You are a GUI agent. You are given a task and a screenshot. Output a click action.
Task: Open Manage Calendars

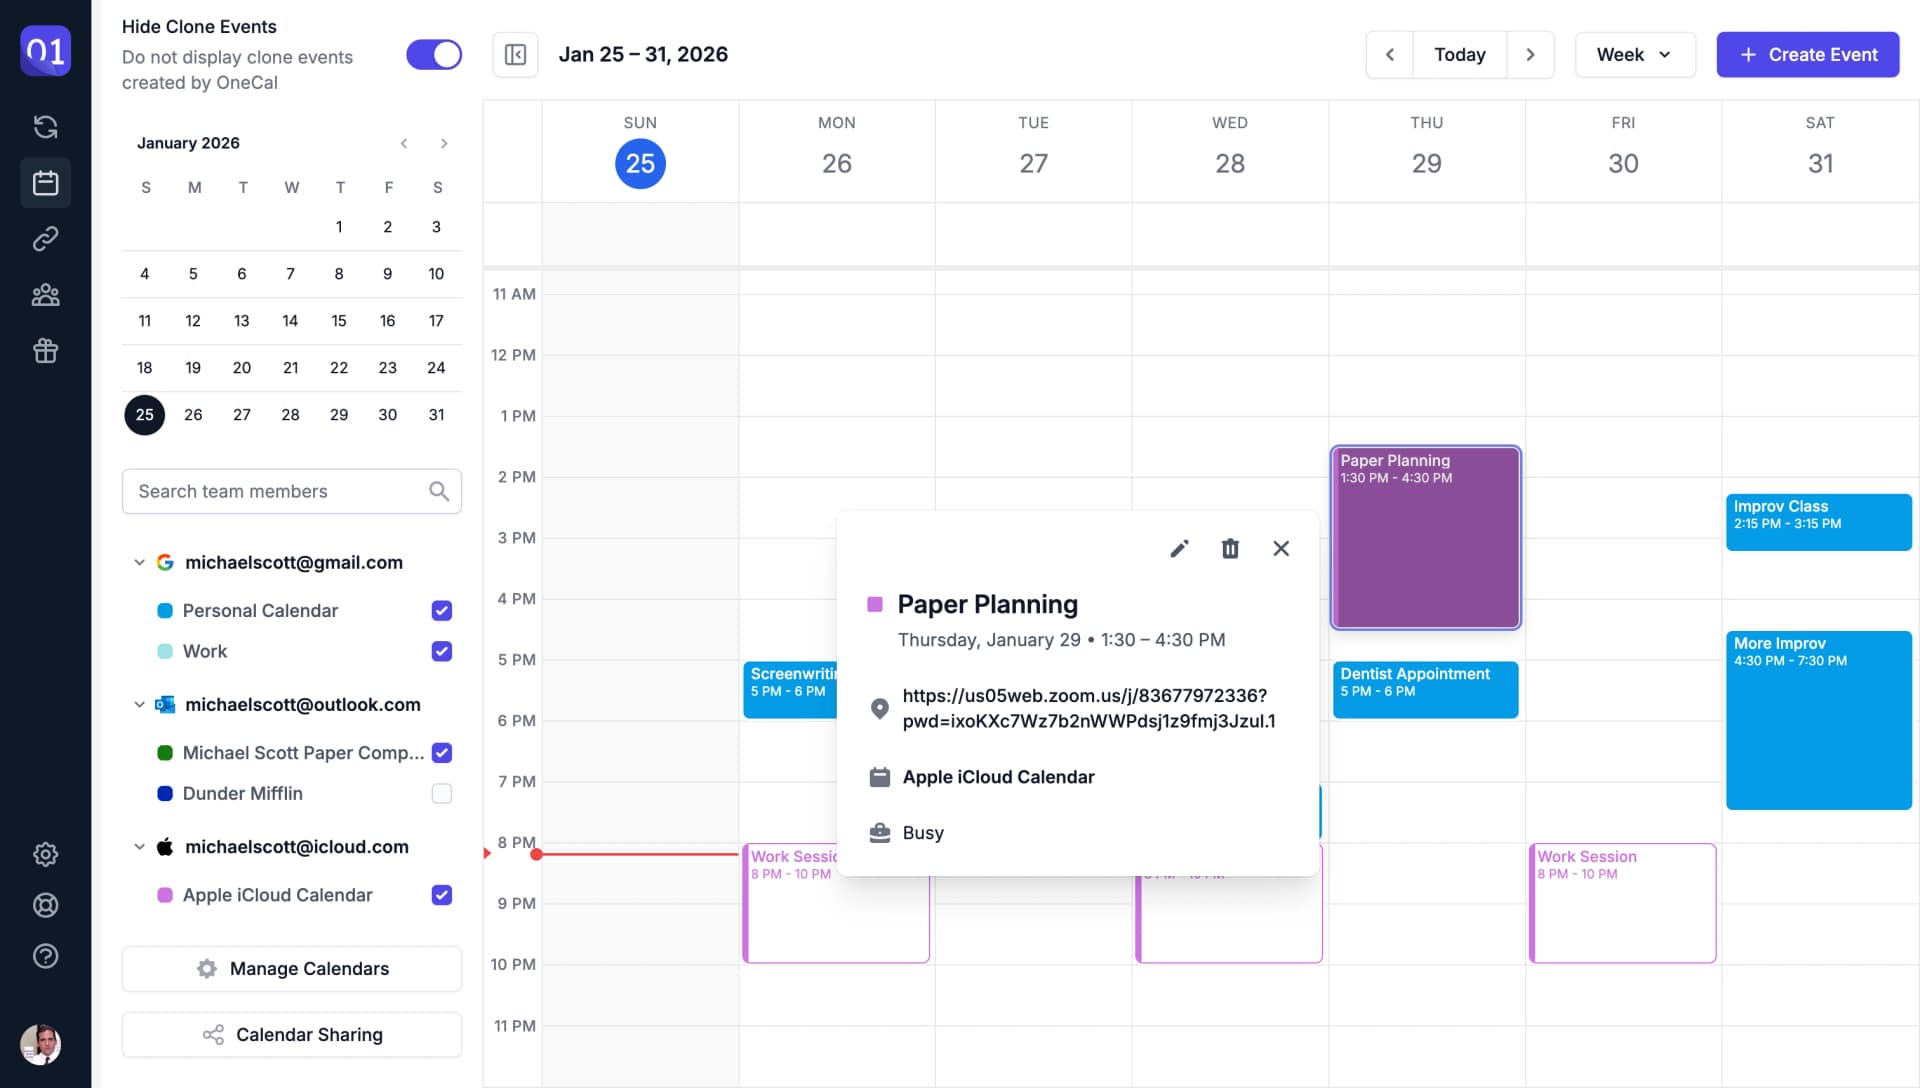click(x=292, y=968)
